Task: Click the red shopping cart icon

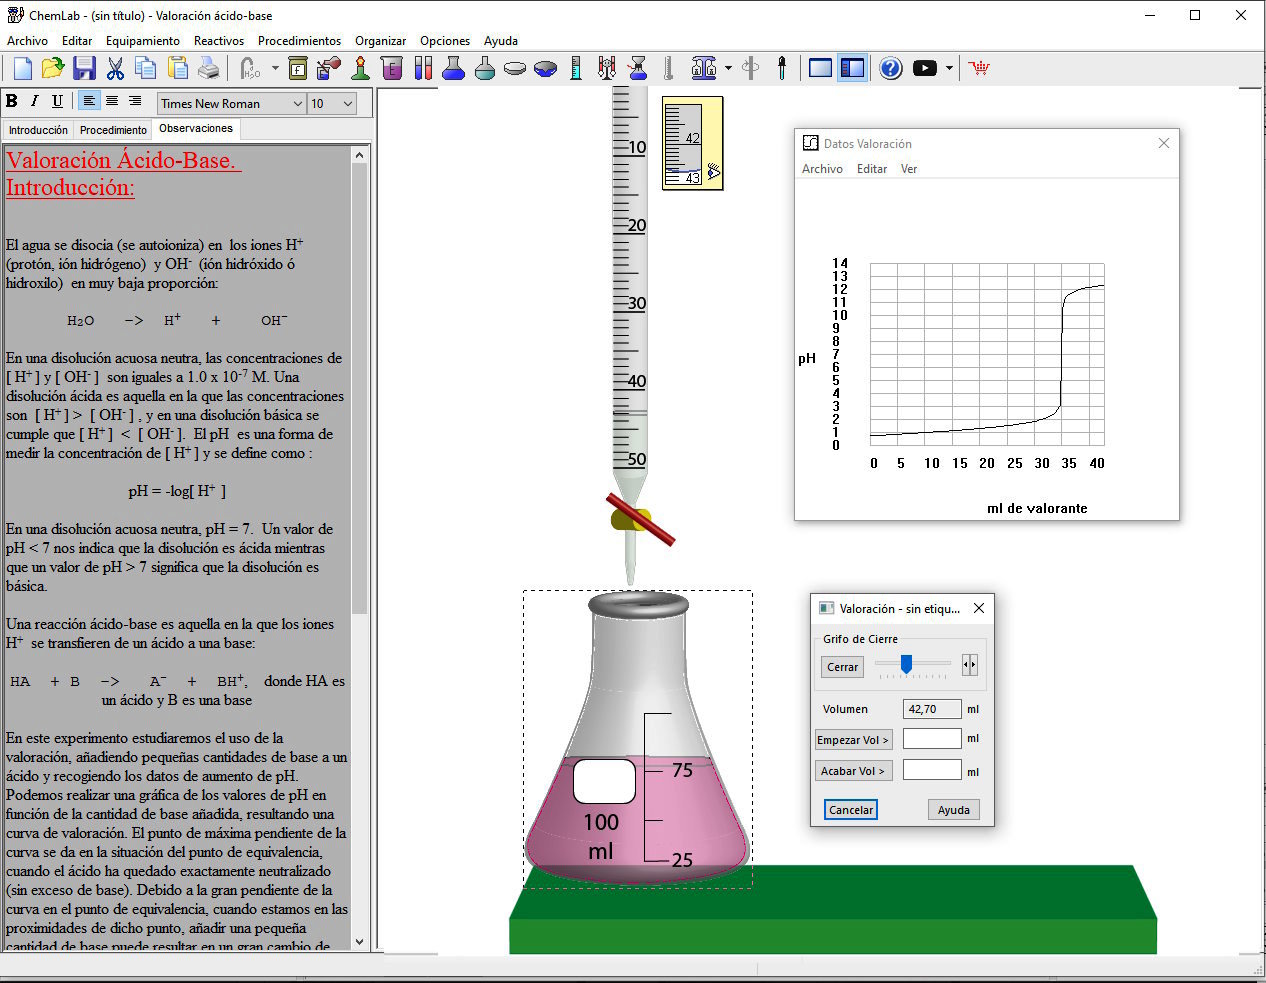Action: [x=979, y=68]
